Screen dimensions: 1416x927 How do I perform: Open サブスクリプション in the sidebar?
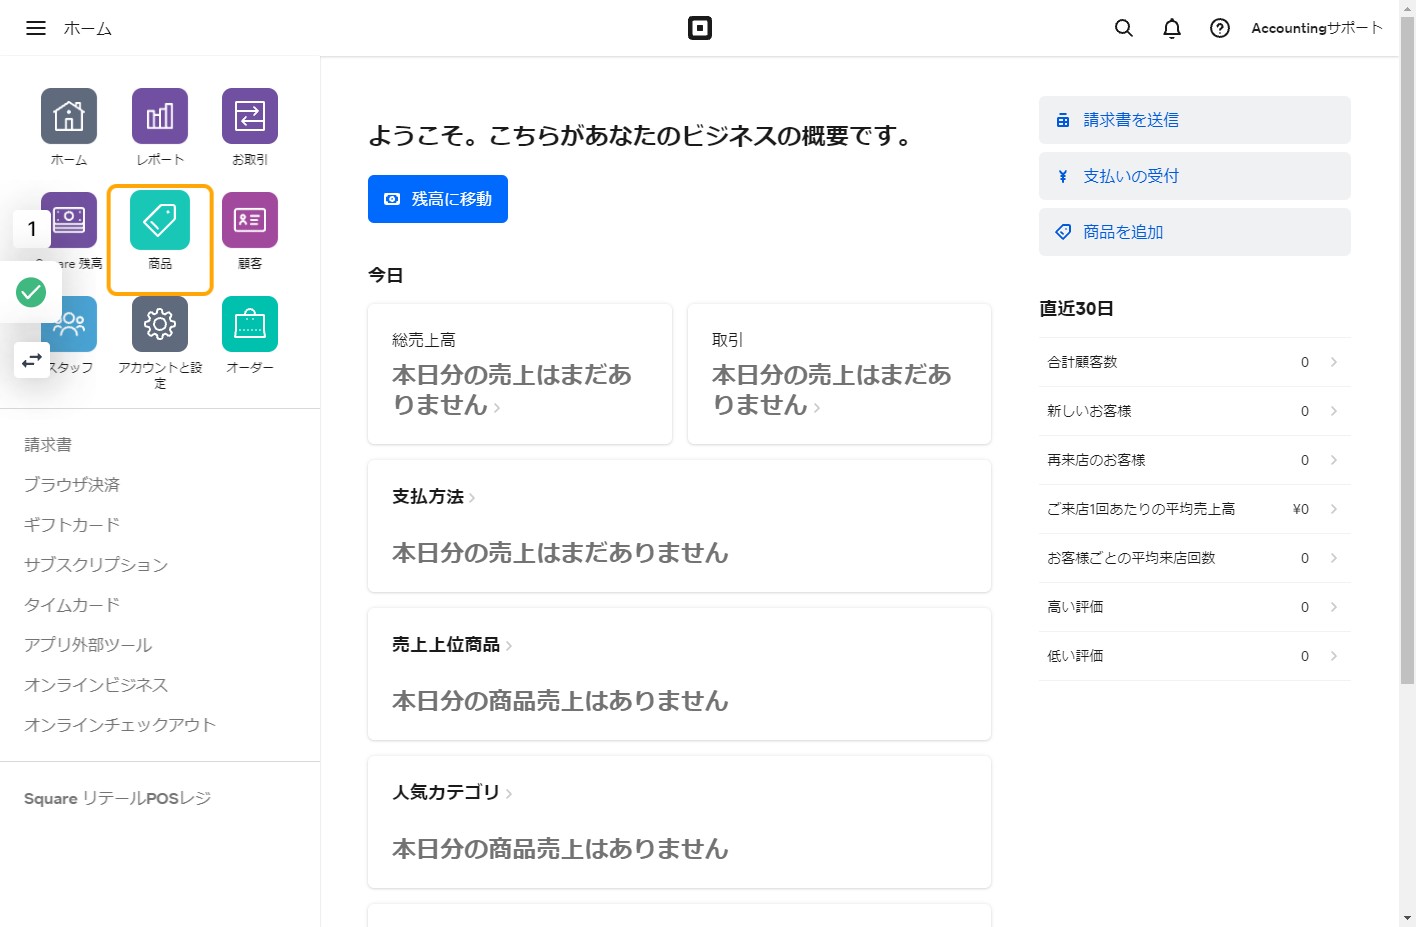click(x=96, y=565)
